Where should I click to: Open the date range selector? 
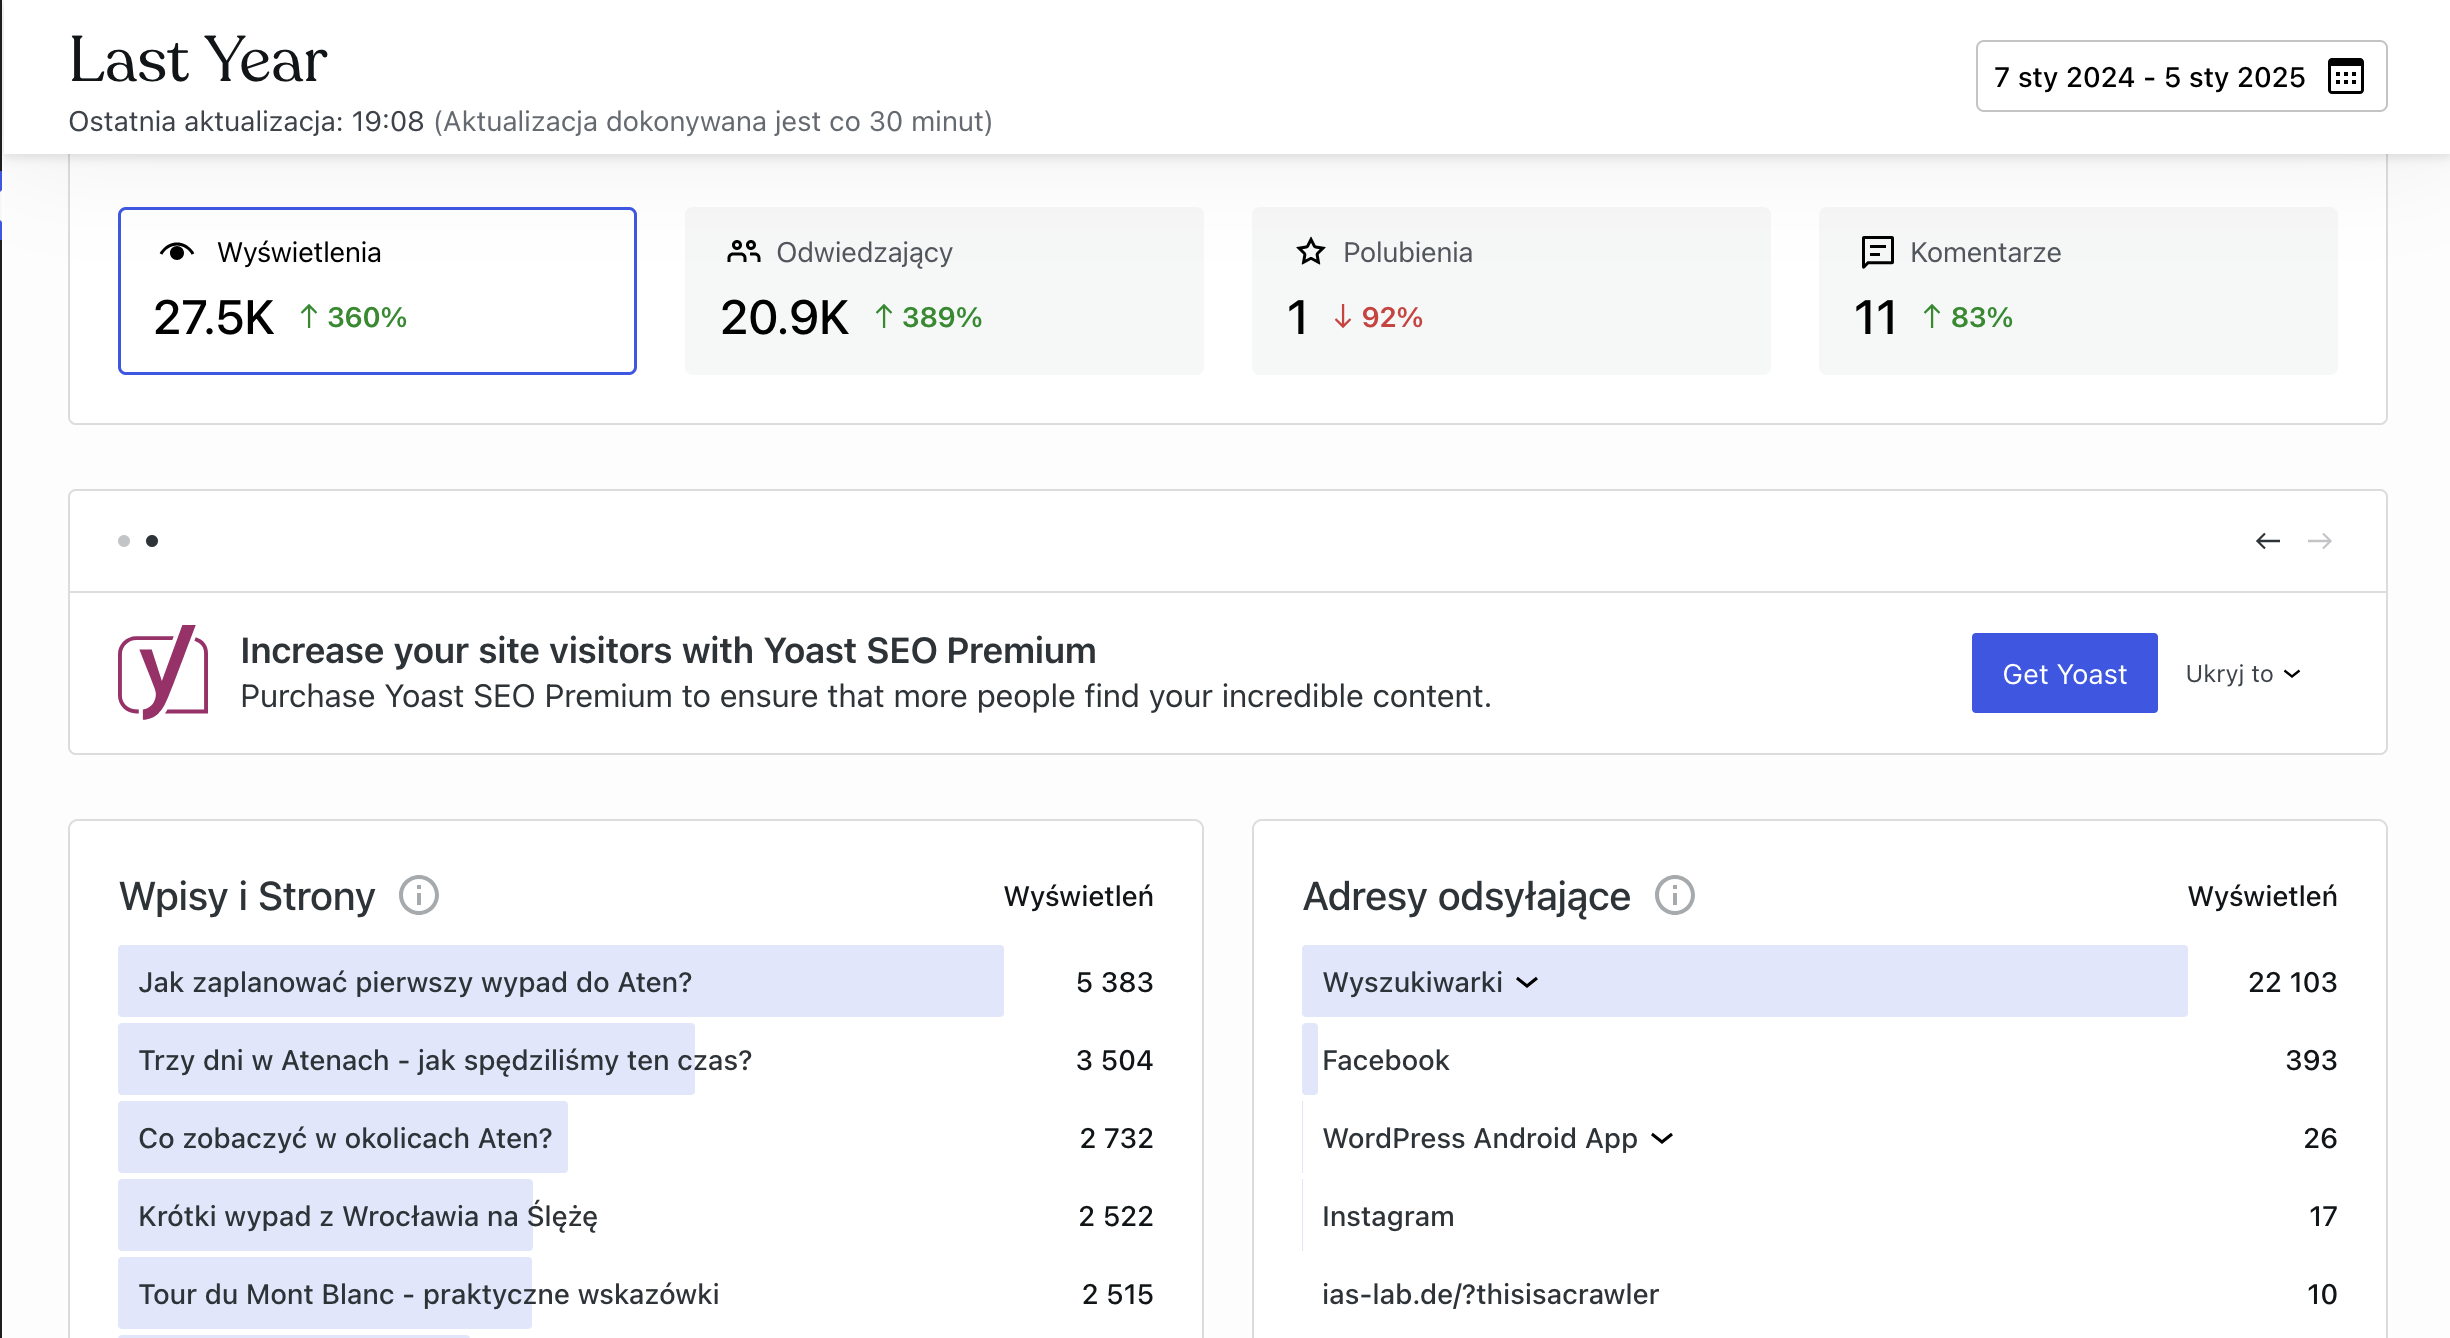click(2181, 76)
